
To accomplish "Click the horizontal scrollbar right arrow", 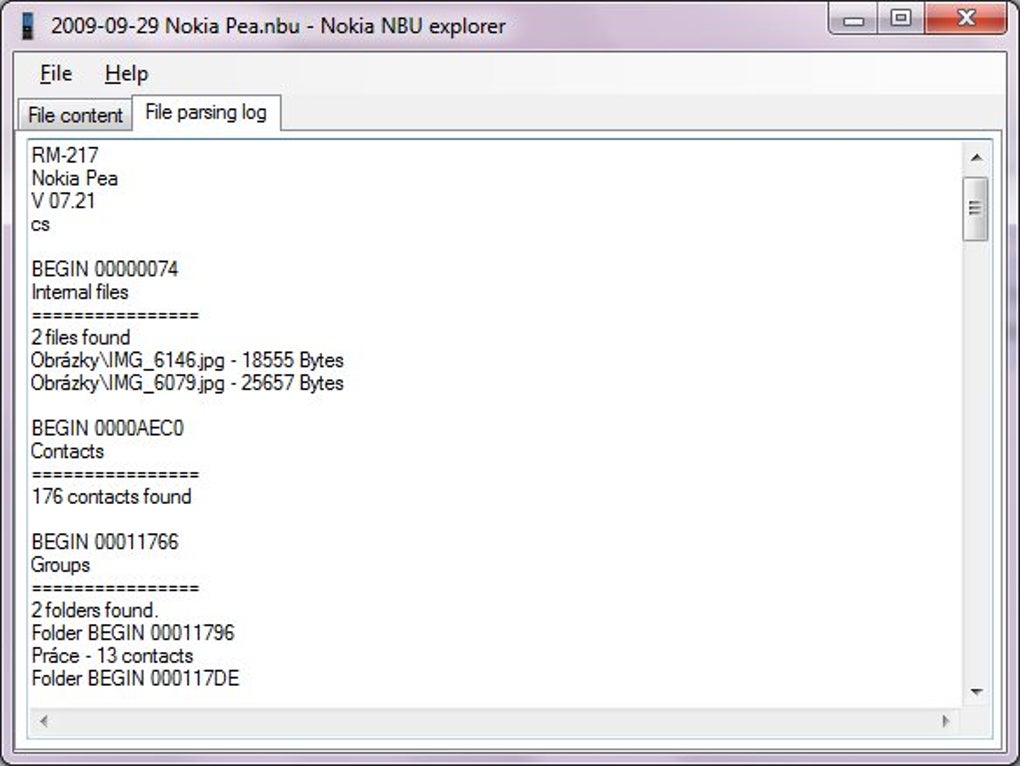I will 945,720.
